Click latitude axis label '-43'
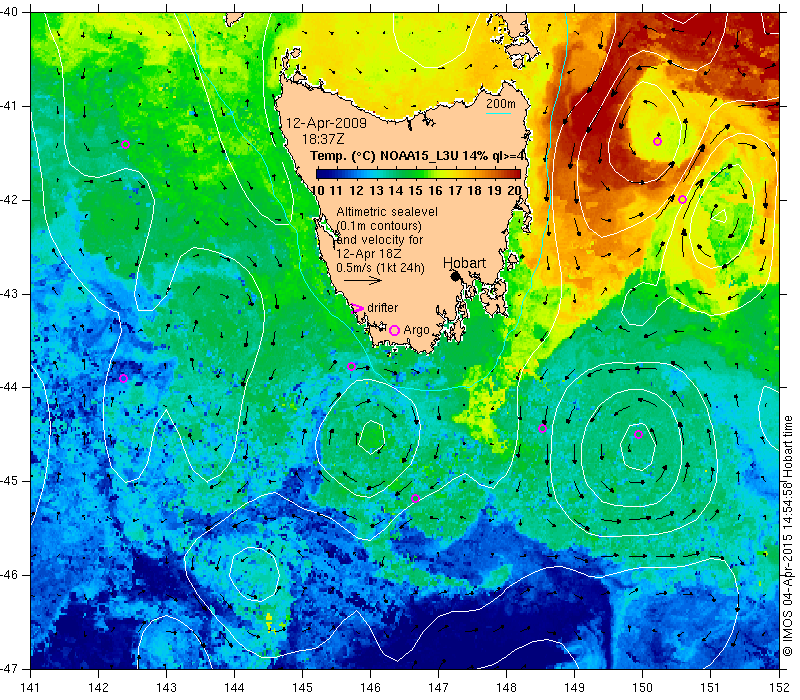The width and height of the screenshot is (800, 700). point(10,294)
